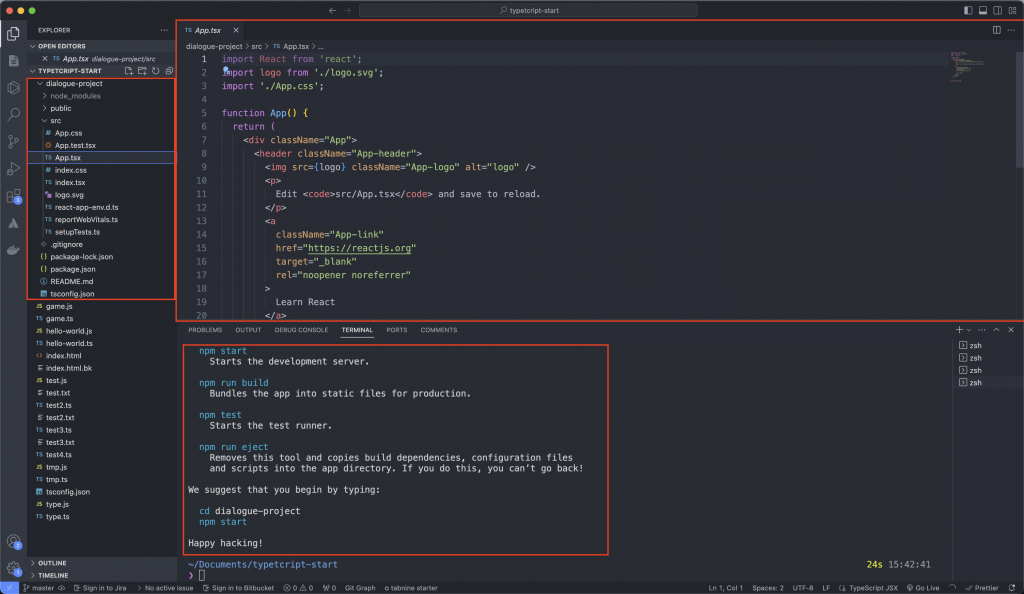Click Prettier in status bar

point(982,588)
